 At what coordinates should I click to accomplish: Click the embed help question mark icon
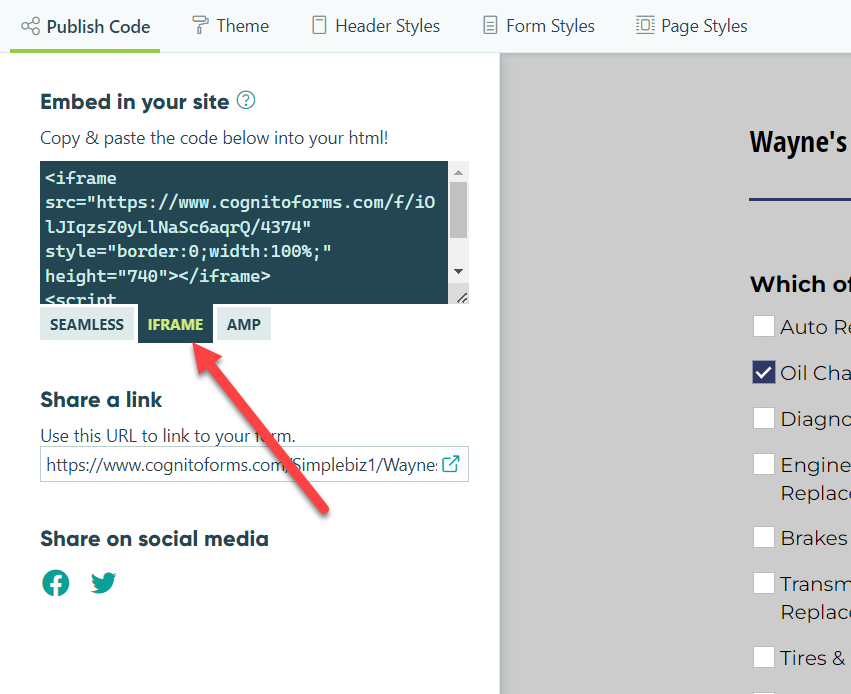[x=246, y=100]
